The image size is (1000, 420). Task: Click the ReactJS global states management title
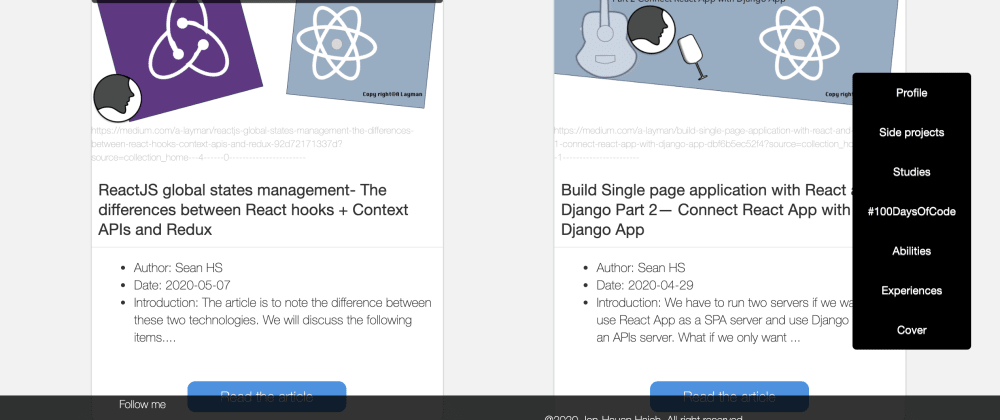click(x=253, y=210)
